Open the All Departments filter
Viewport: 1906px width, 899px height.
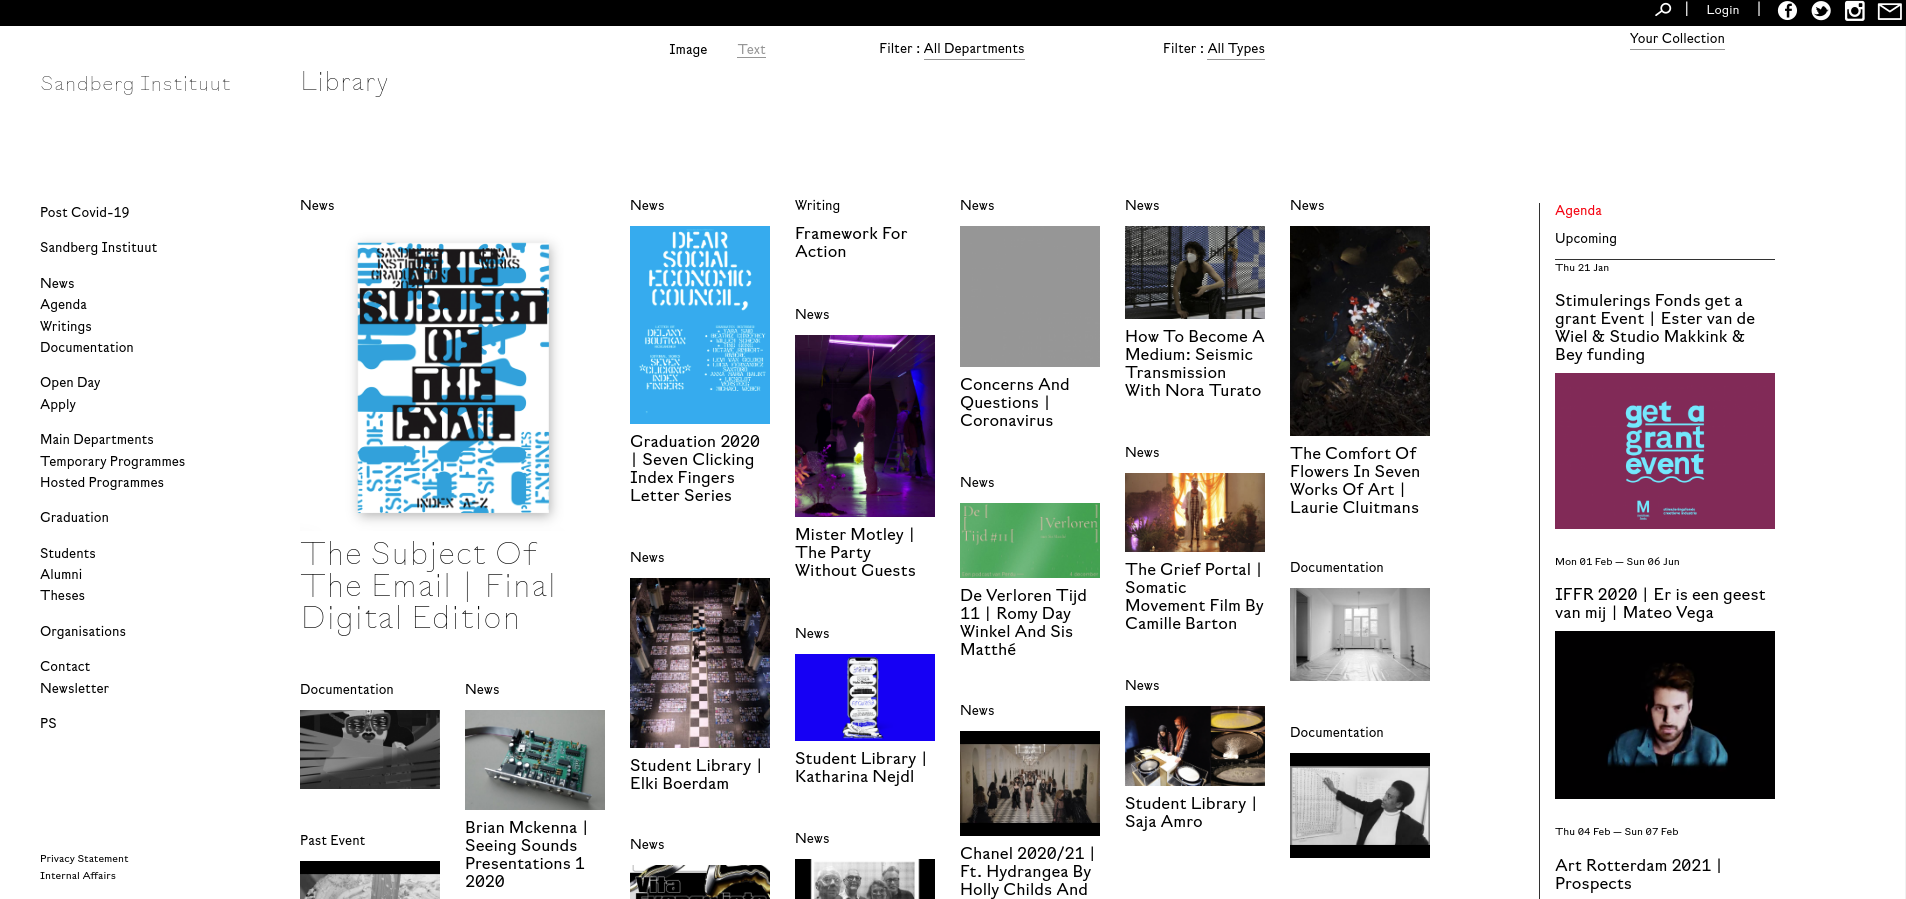coord(973,49)
